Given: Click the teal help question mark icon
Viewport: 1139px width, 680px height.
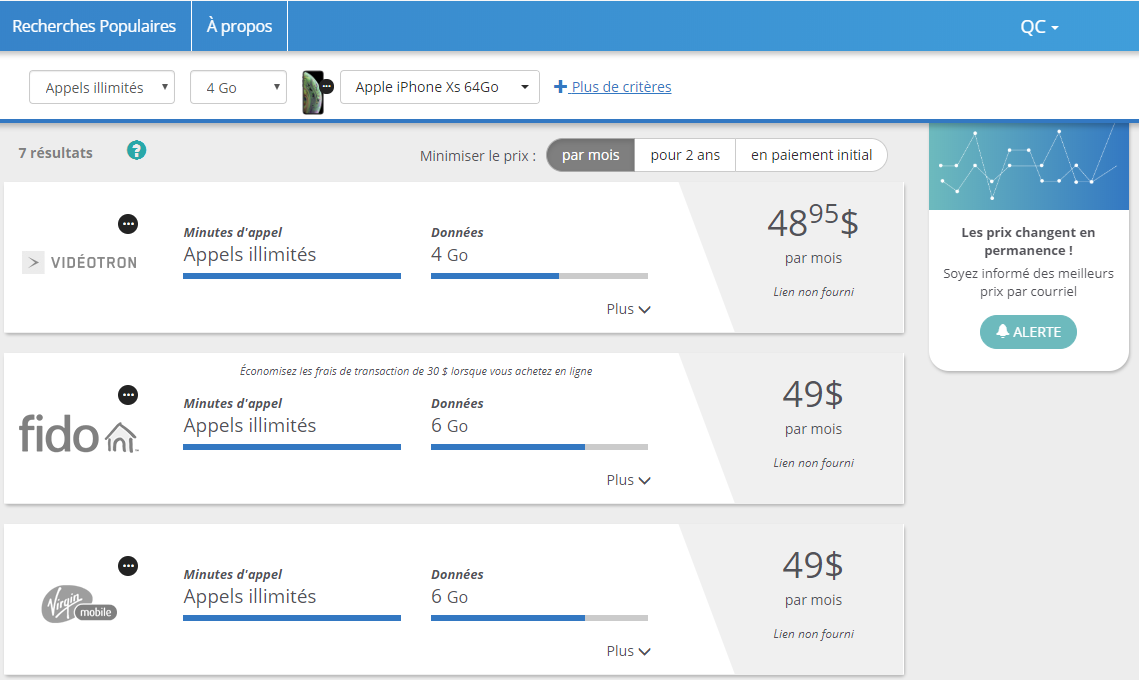Looking at the screenshot, I should [x=137, y=150].
